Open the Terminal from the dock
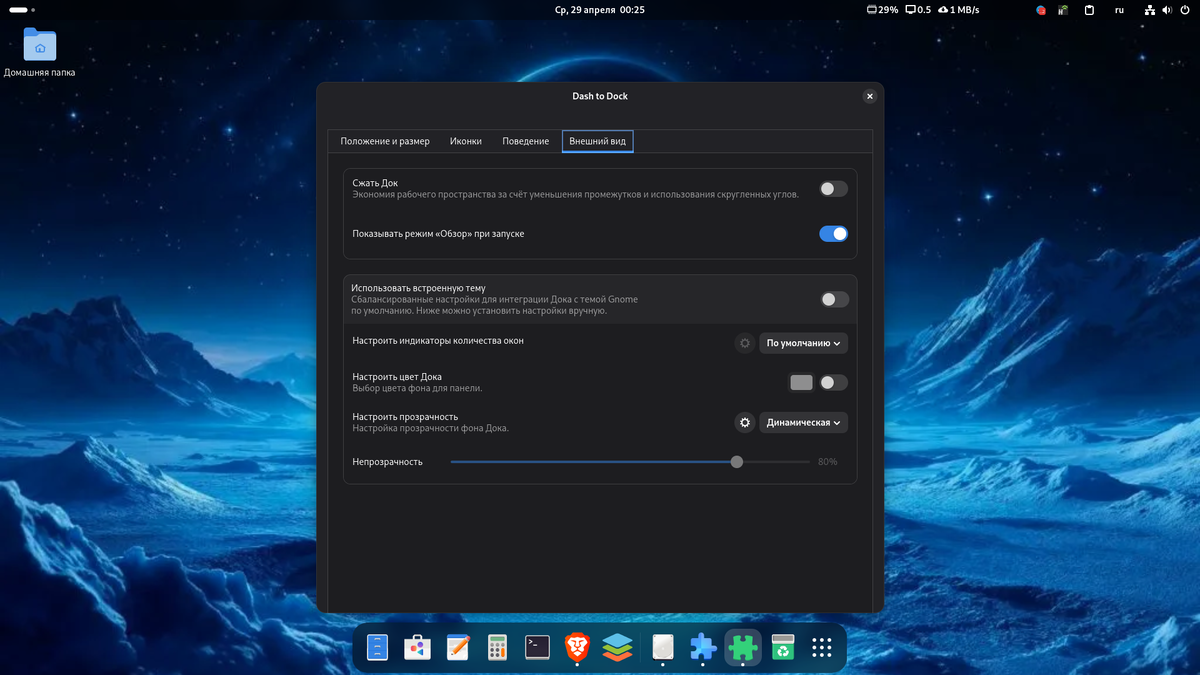 538,648
